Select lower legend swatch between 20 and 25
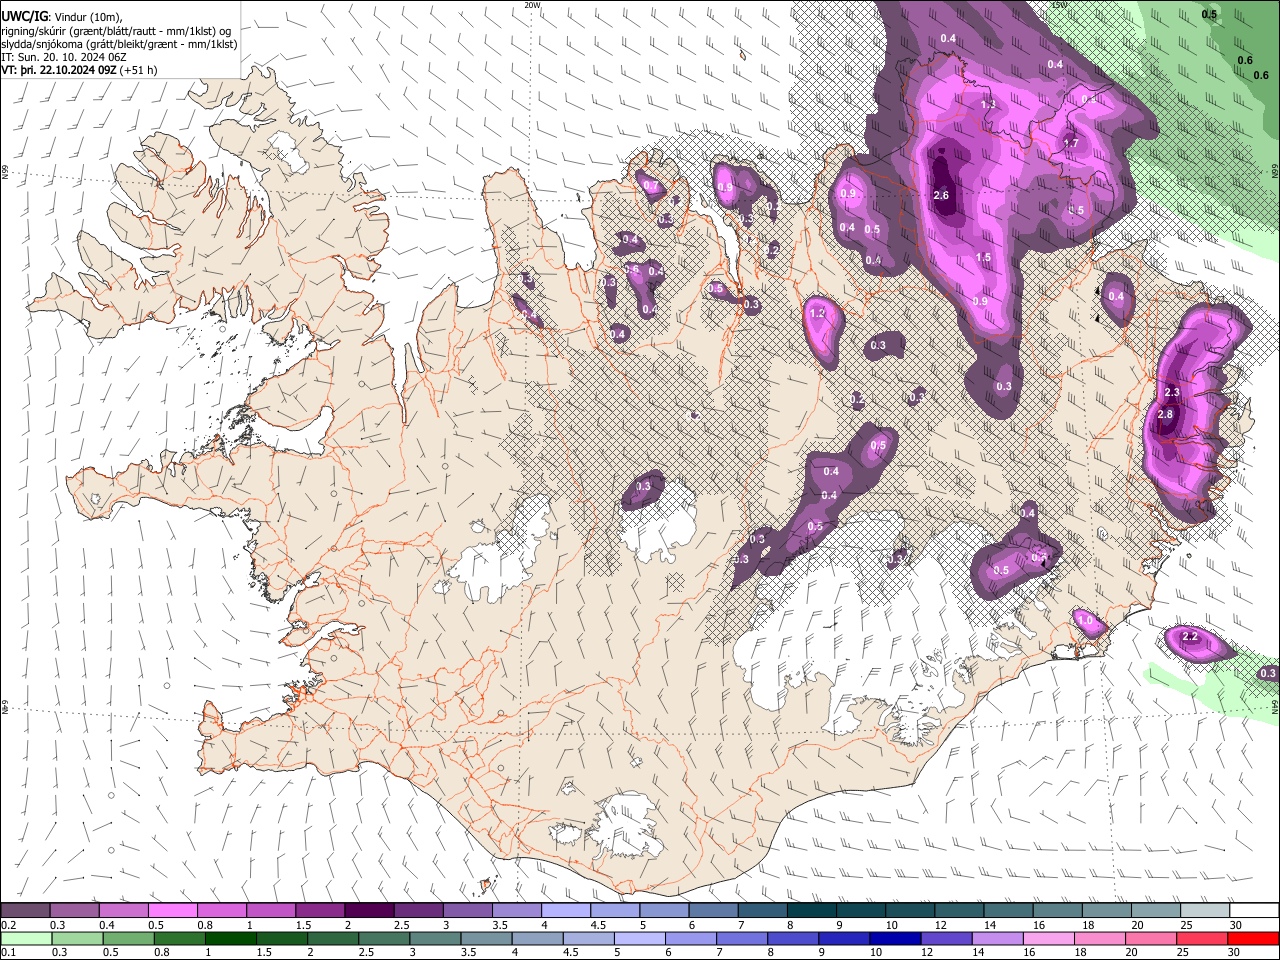 click(x=1152, y=938)
